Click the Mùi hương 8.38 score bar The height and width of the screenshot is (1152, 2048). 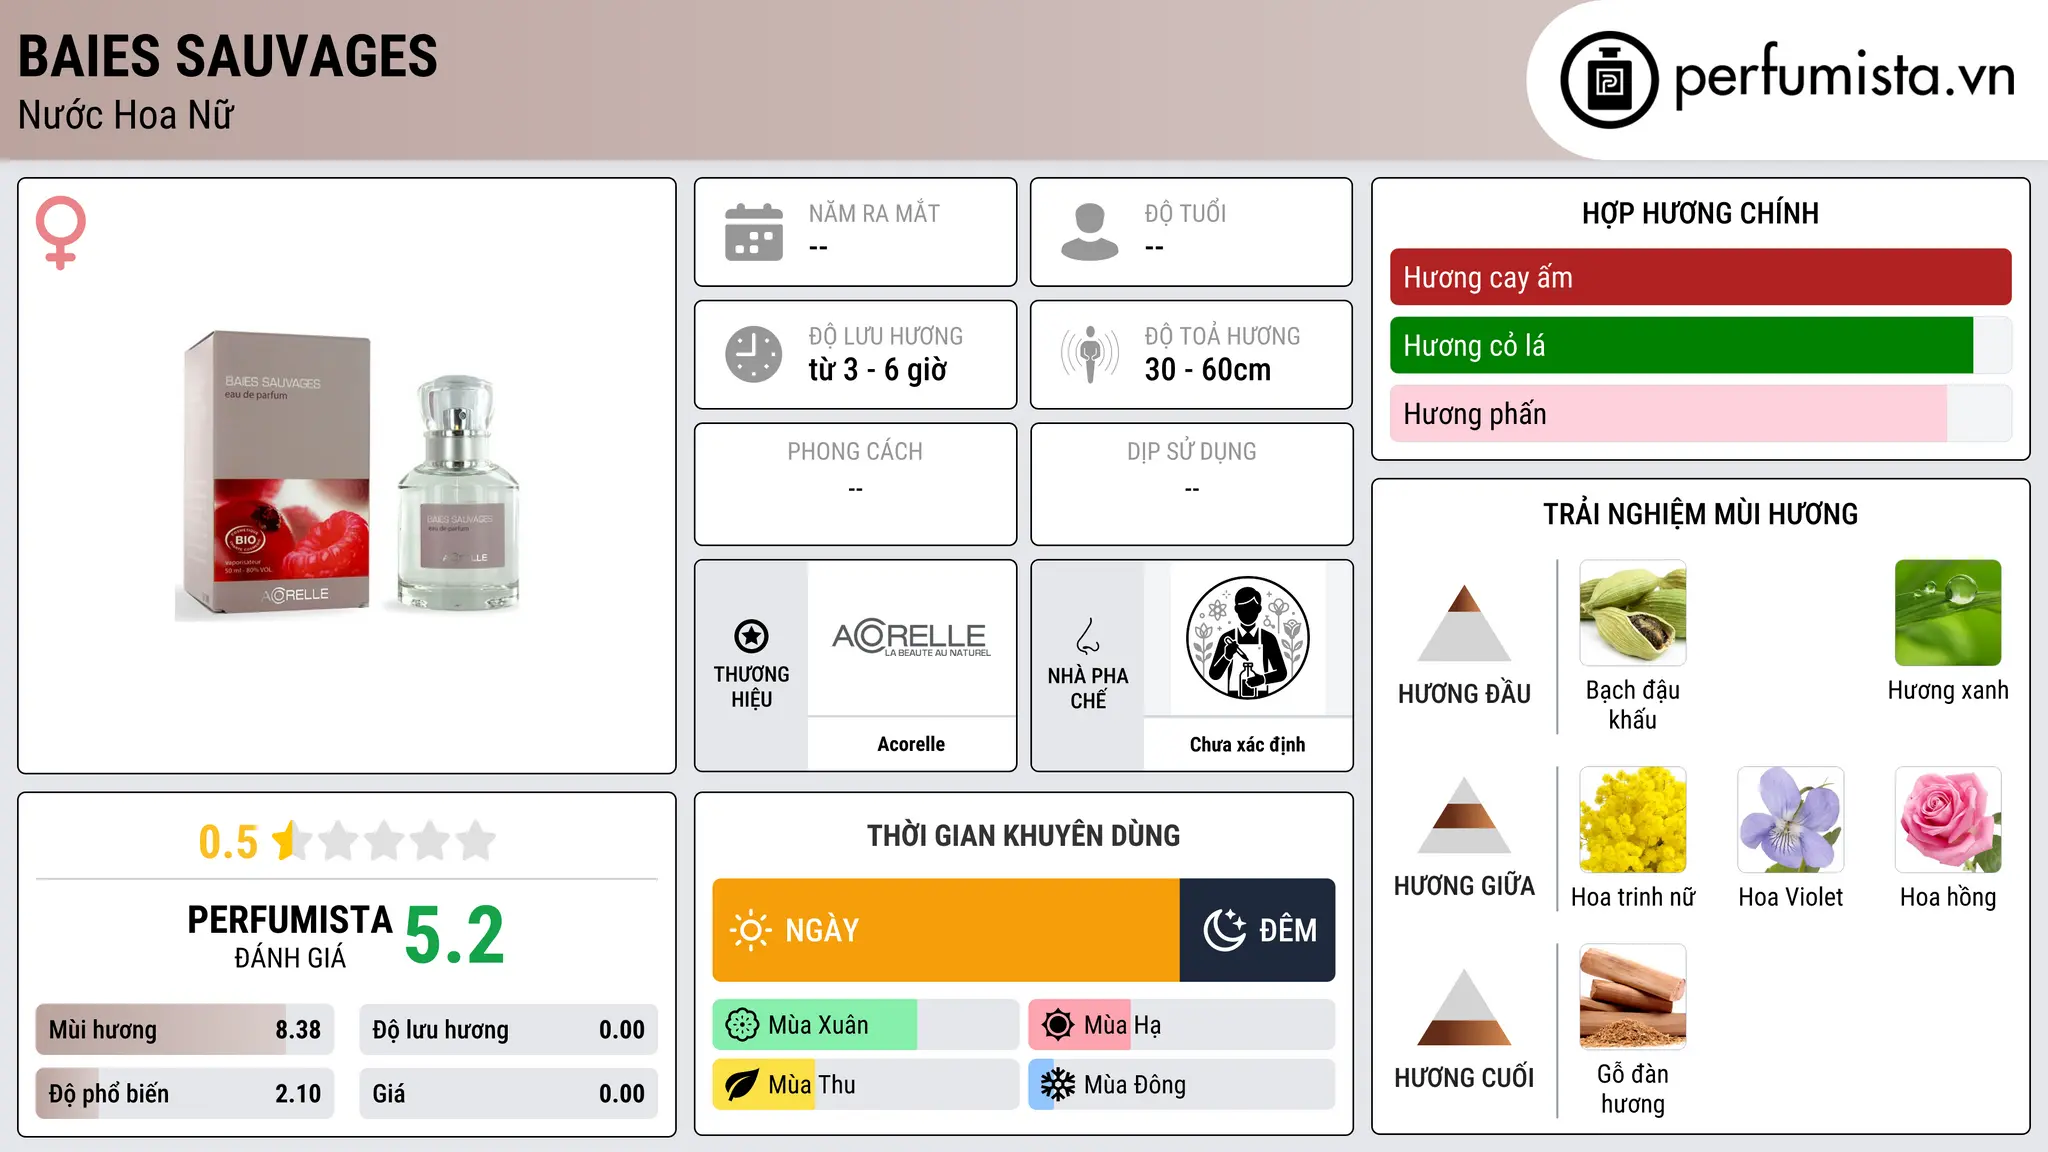click(185, 1030)
